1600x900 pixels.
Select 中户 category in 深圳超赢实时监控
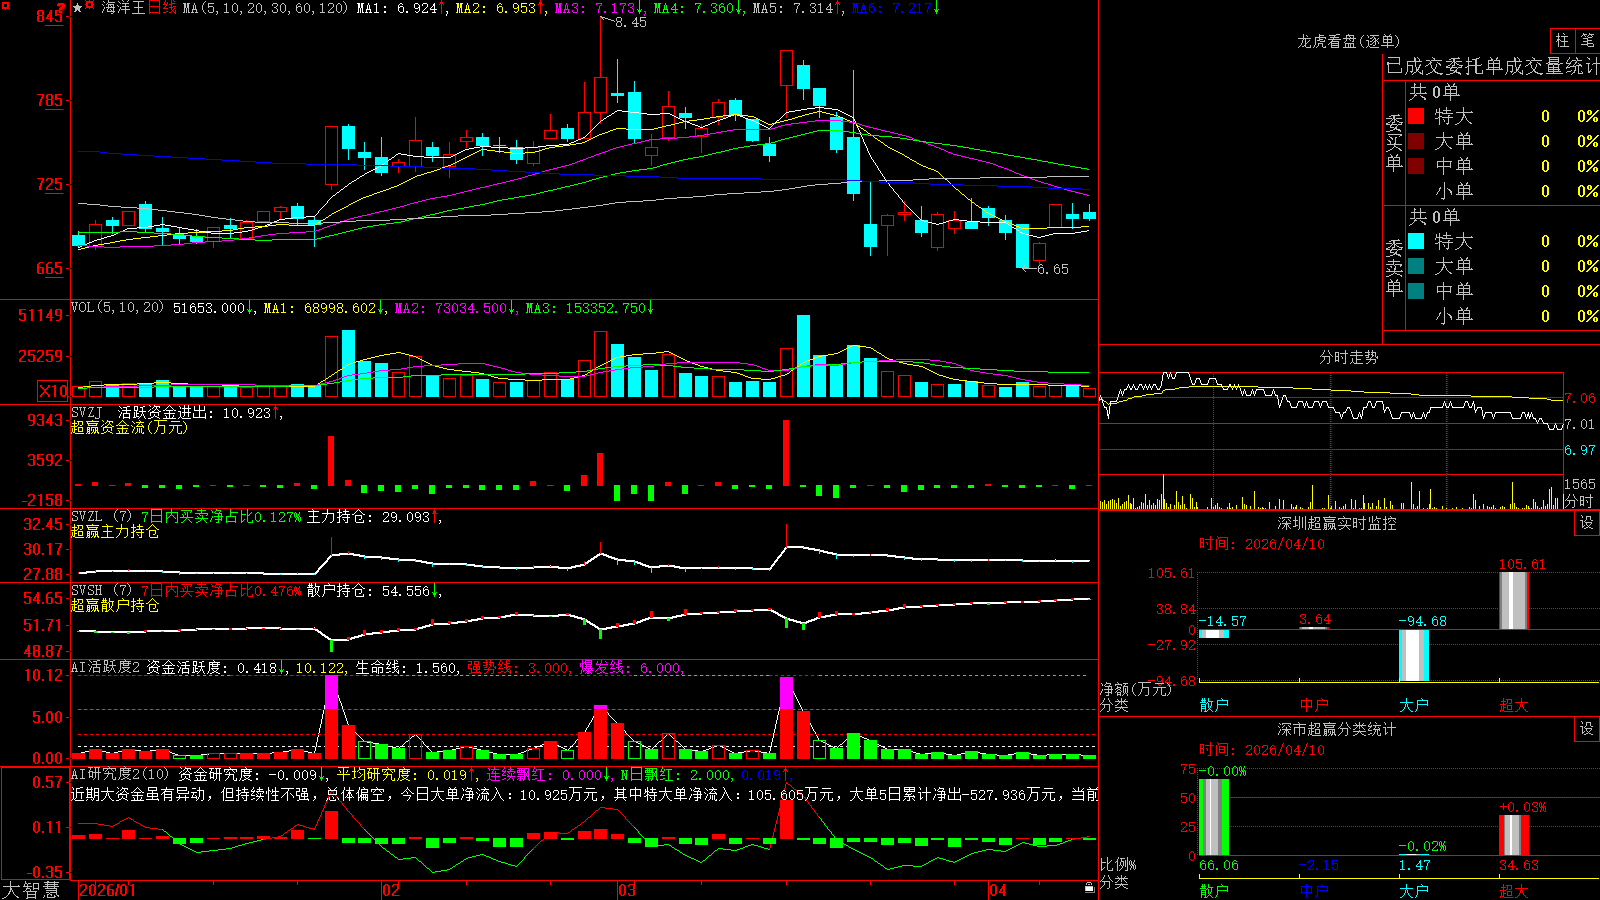tap(1314, 705)
